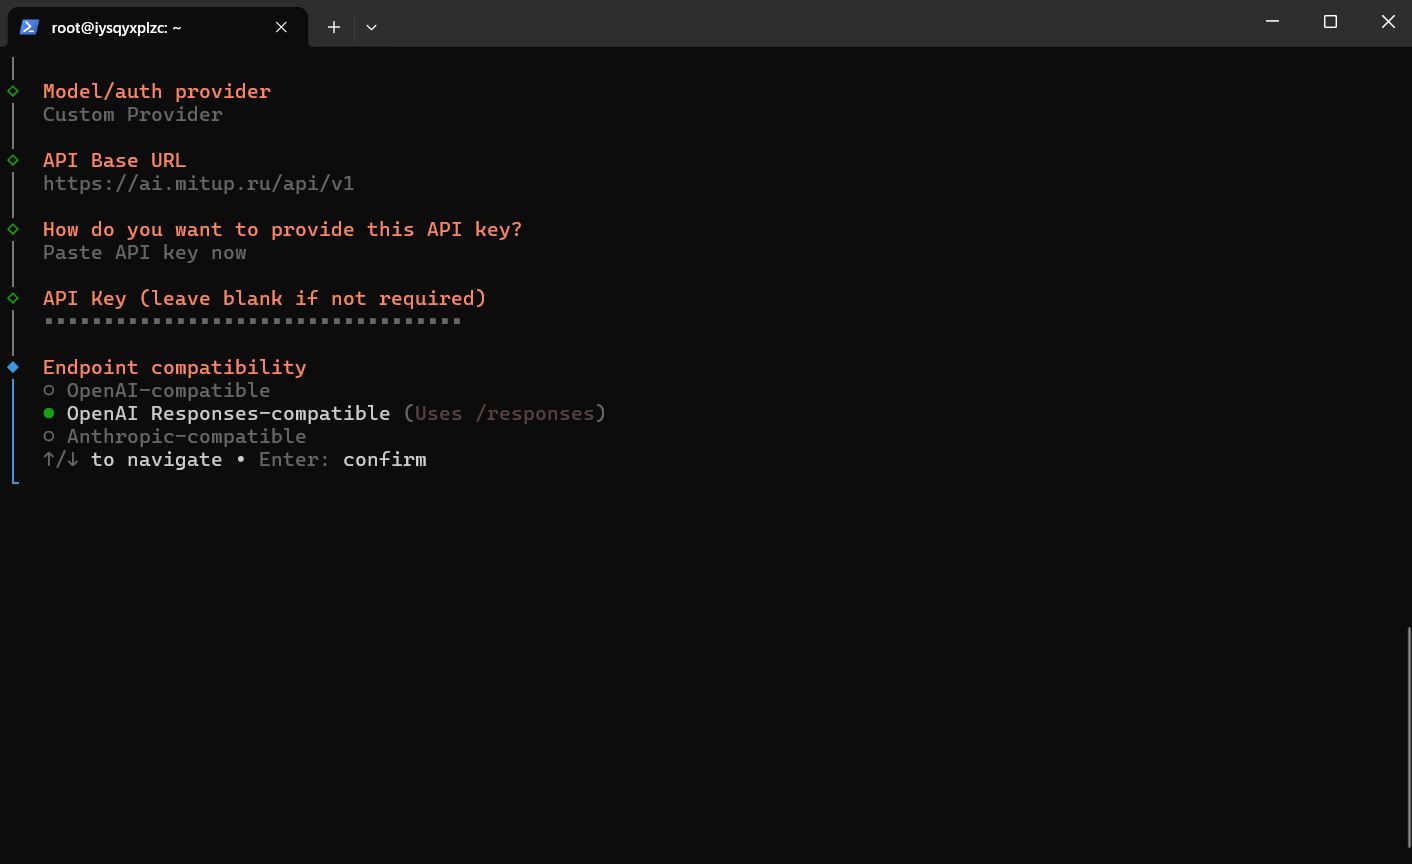Image resolution: width=1412 pixels, height=864 pixels.
Task: Open a new terminal tab
Action: click(x=334, y=27)
